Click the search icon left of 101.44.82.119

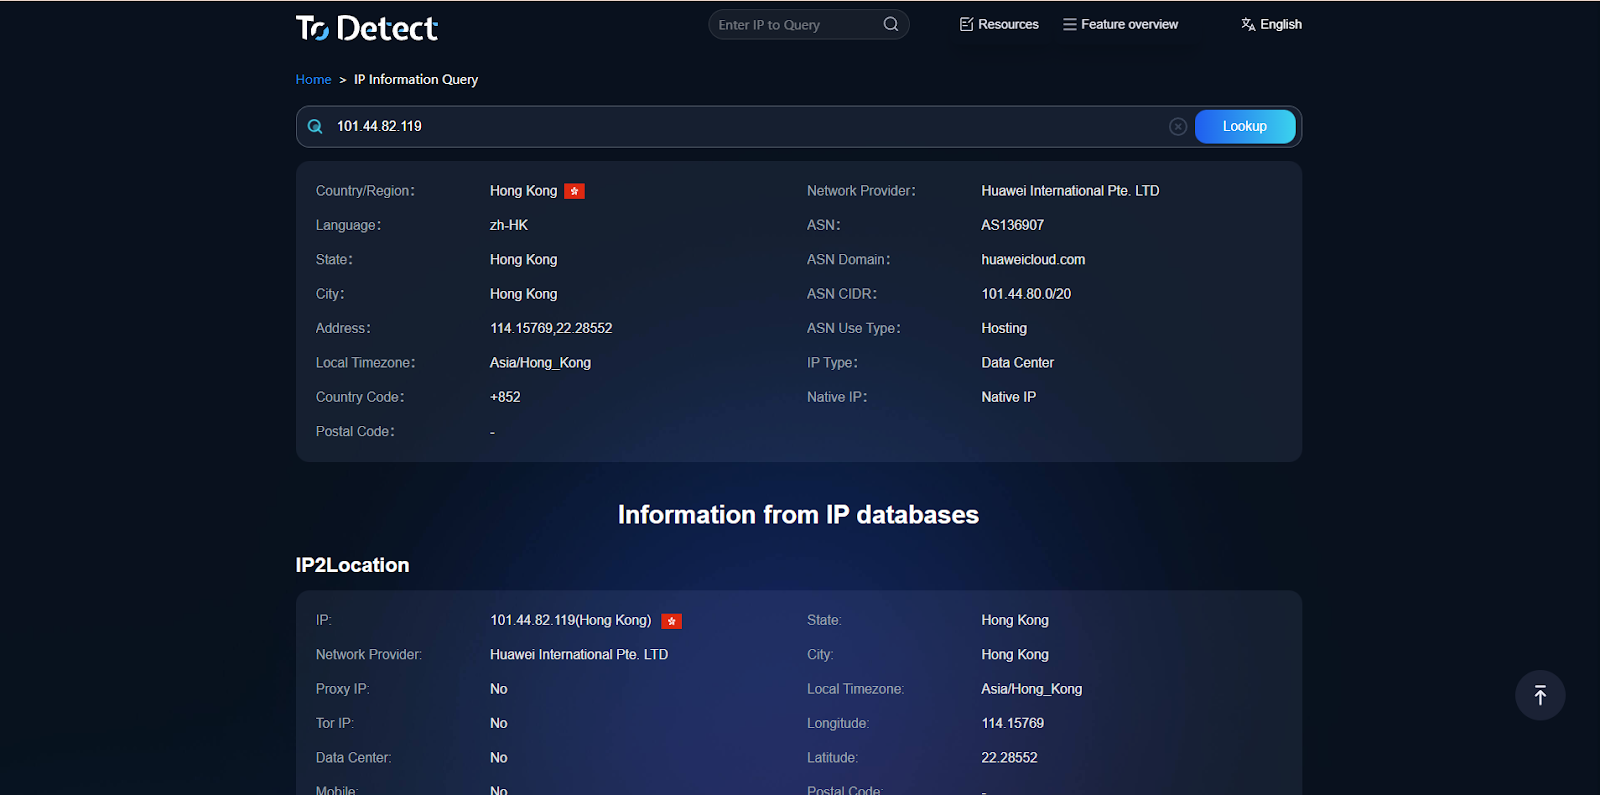click(315, 126)
